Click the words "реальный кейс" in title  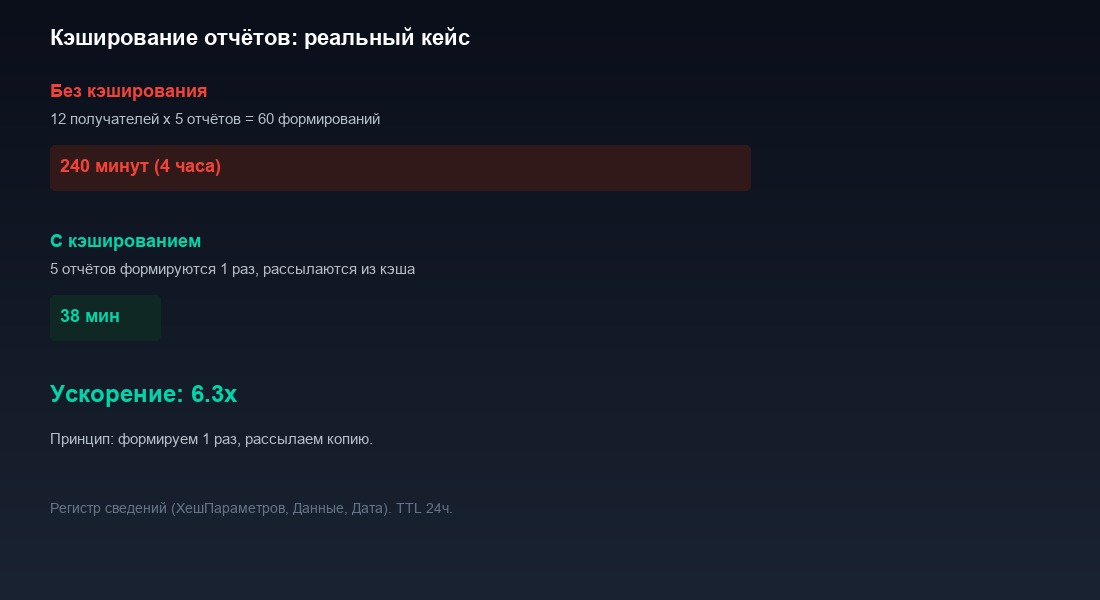pos(387,37)
